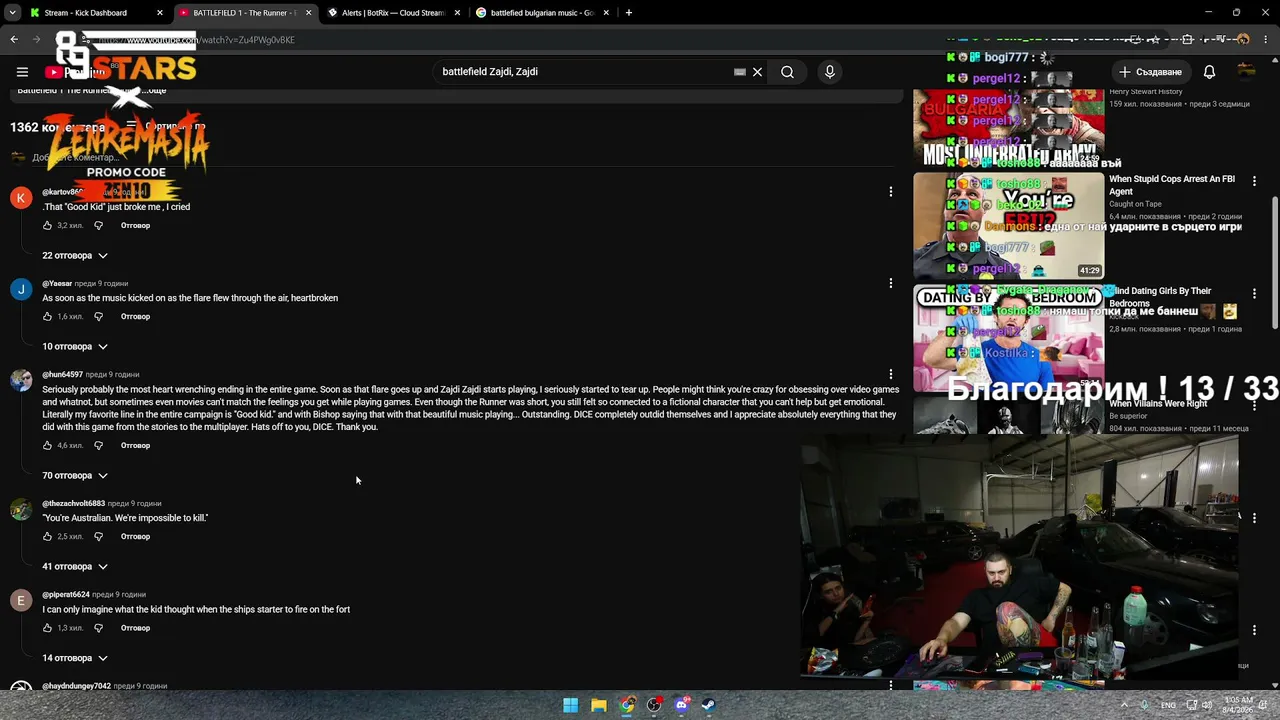The image size is (1280, 720).
Task: Open more actions on @hun64597's comment
Action: [891, 374]
